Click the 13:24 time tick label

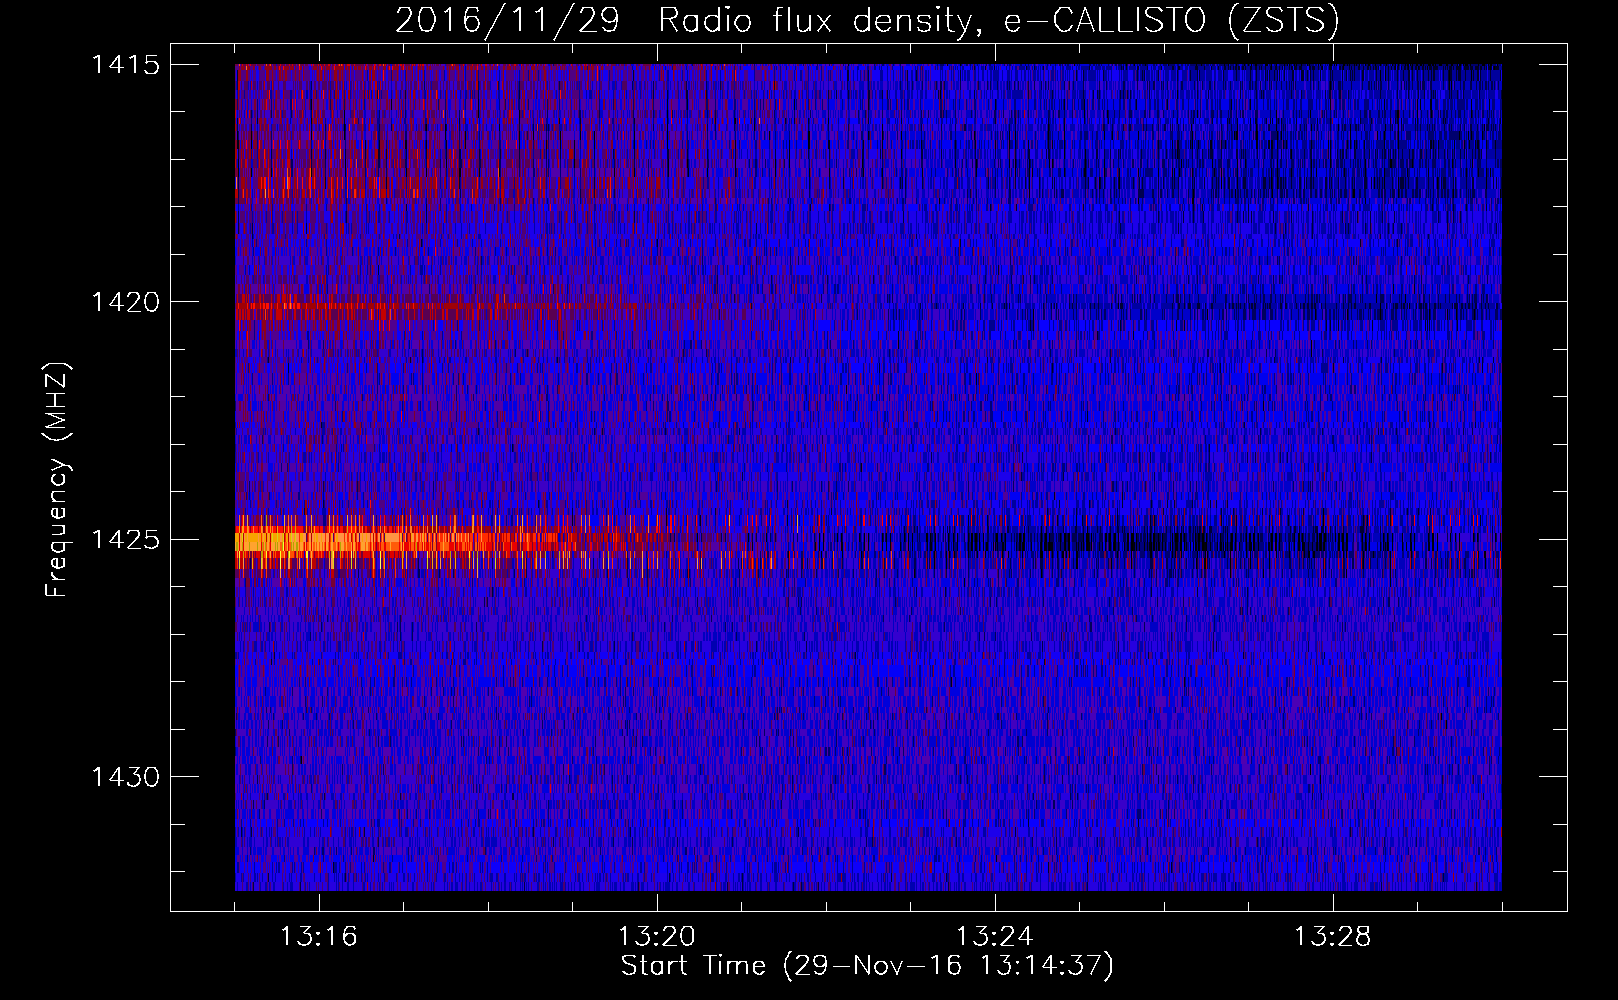coord(995,937)
